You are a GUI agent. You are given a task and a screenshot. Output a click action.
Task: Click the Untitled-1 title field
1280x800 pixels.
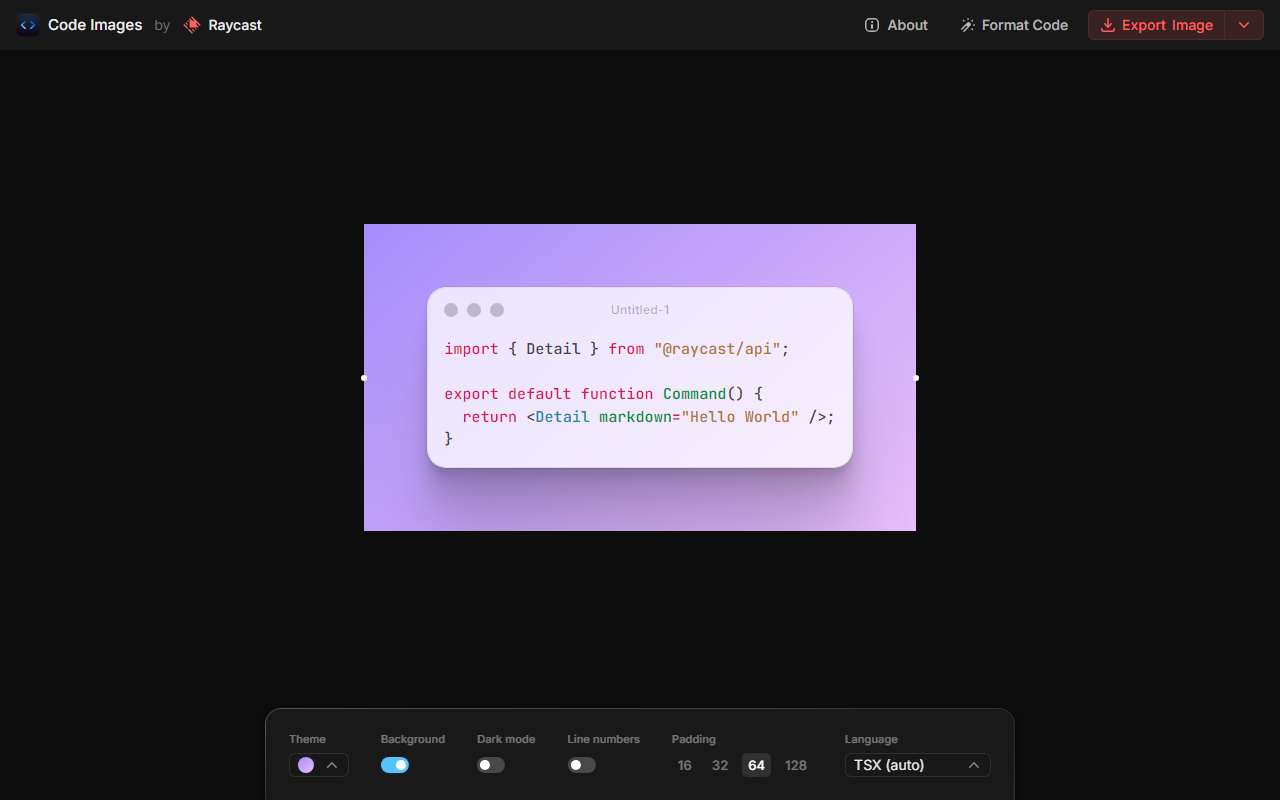[640, 310]
